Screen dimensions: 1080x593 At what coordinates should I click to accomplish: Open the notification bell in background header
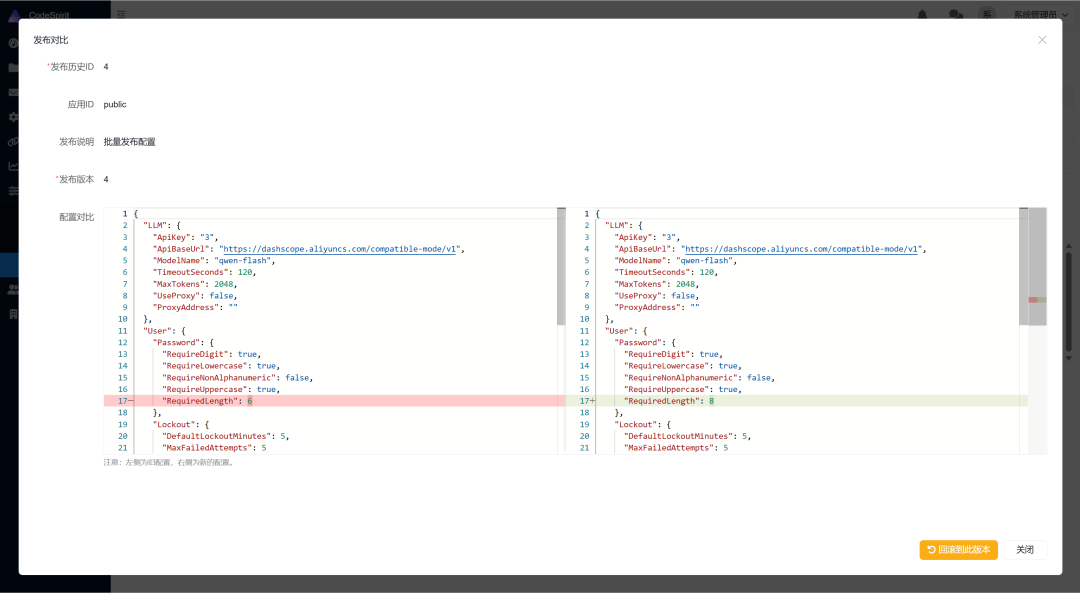[x=922, y=14]
